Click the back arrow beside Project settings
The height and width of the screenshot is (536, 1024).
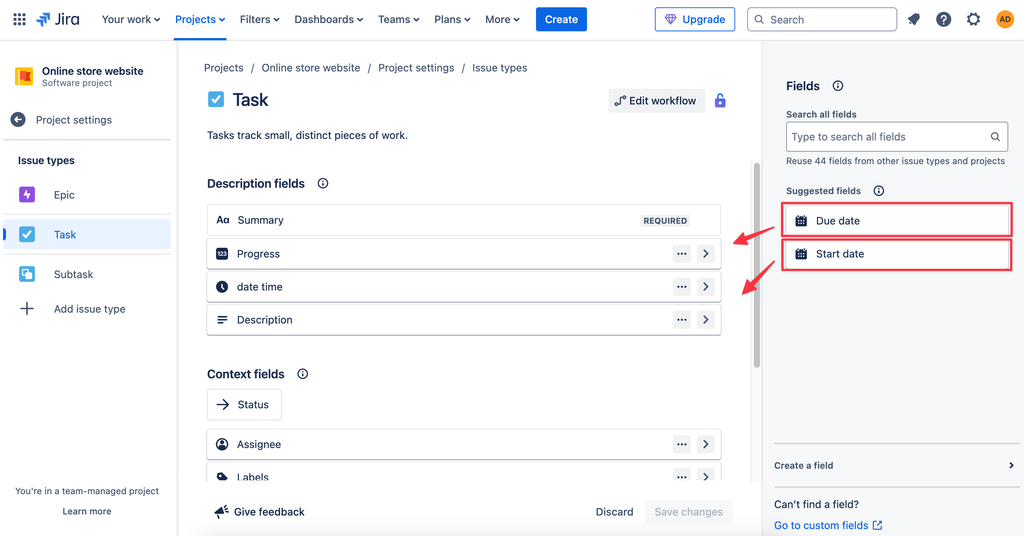(18, 120)
